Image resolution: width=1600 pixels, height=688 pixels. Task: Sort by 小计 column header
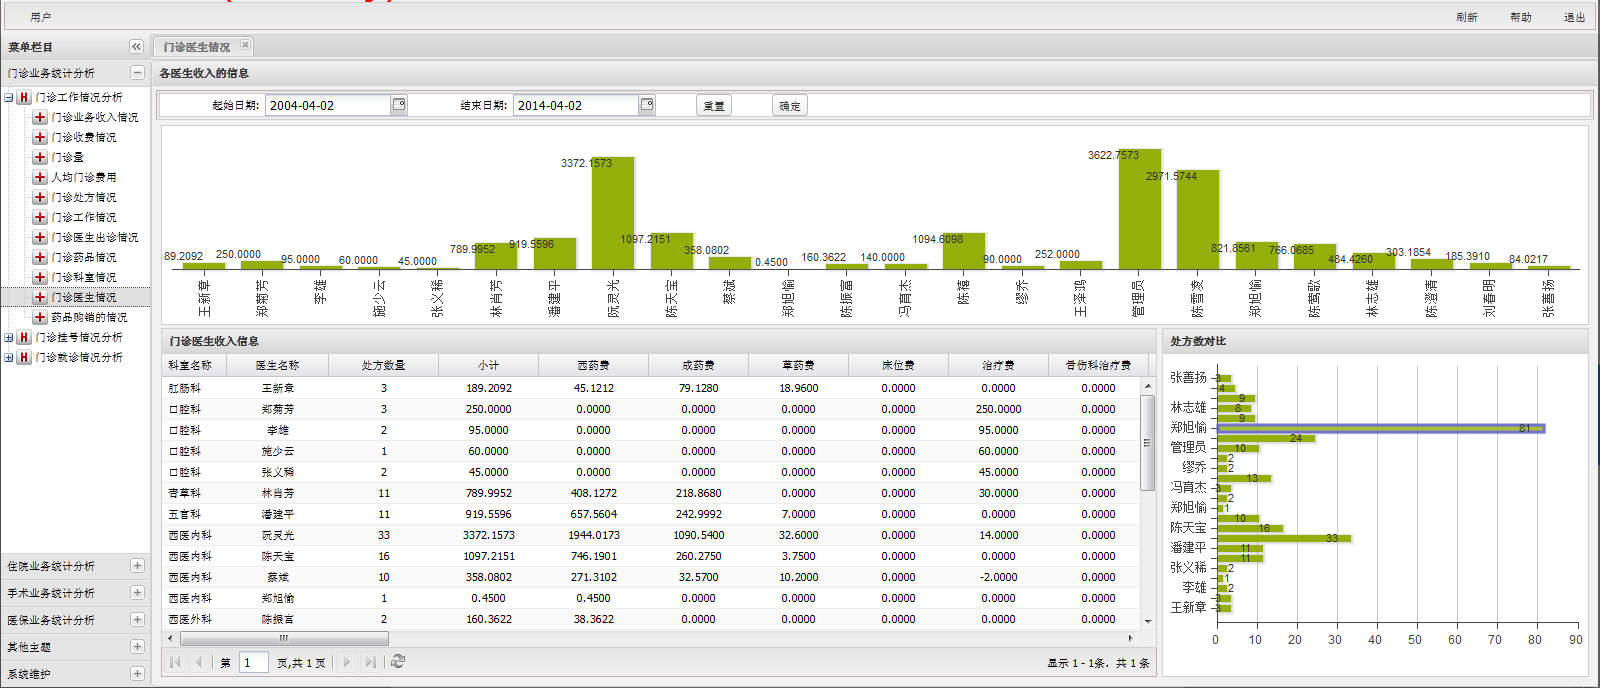(488, 365)
